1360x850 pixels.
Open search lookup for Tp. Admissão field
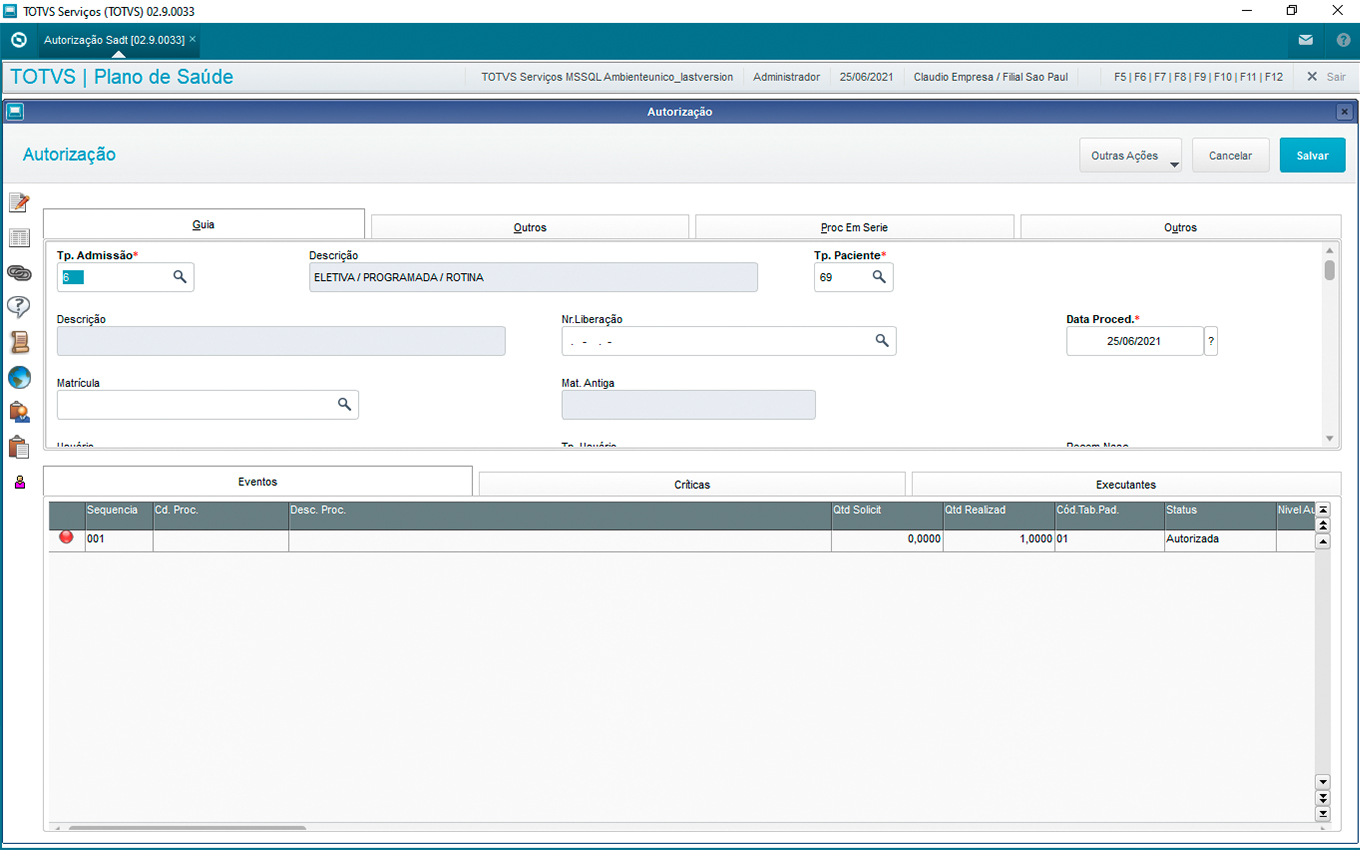180,277
